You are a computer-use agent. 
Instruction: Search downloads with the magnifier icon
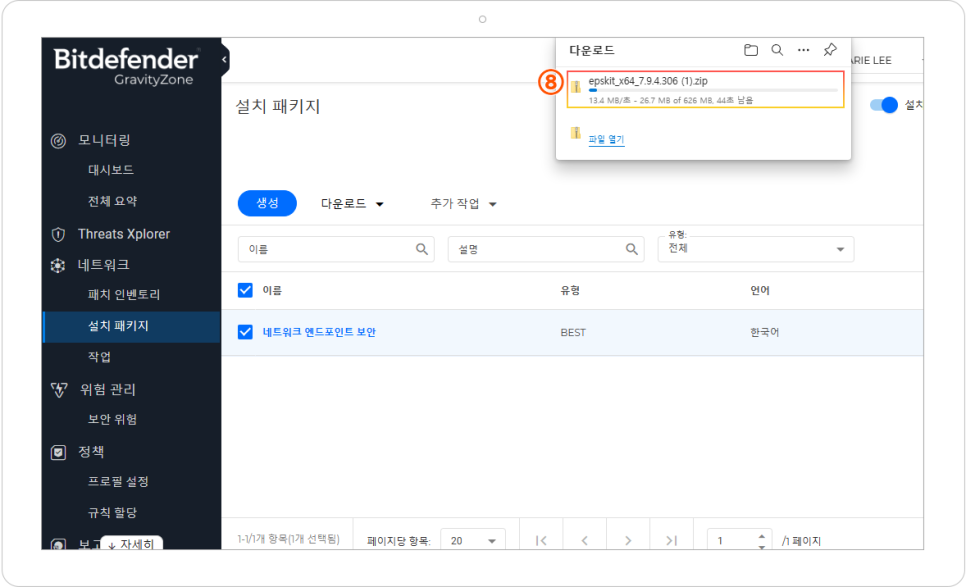[x=777, y=50]
